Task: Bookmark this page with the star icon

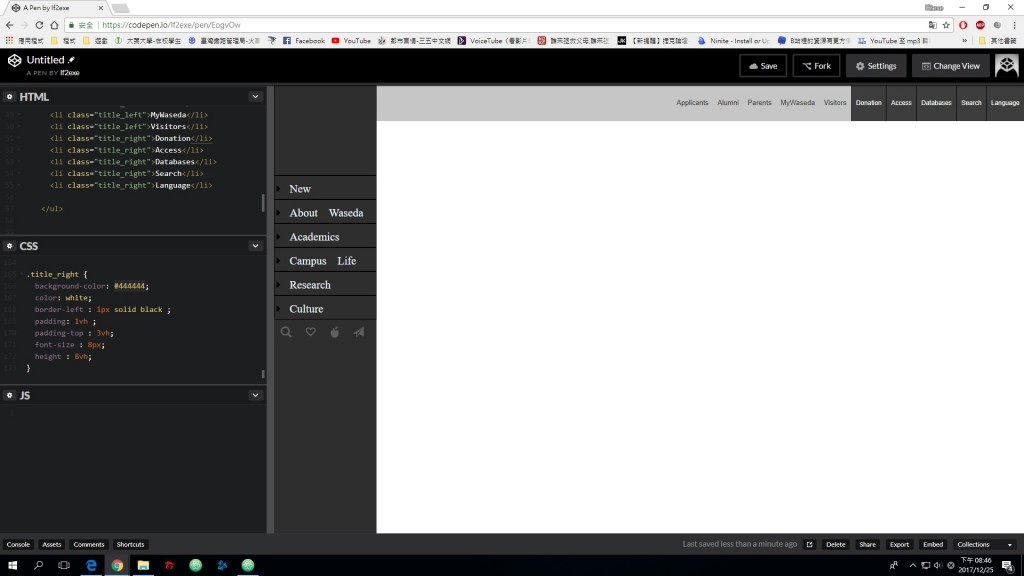Action: (x=946, y=25)
